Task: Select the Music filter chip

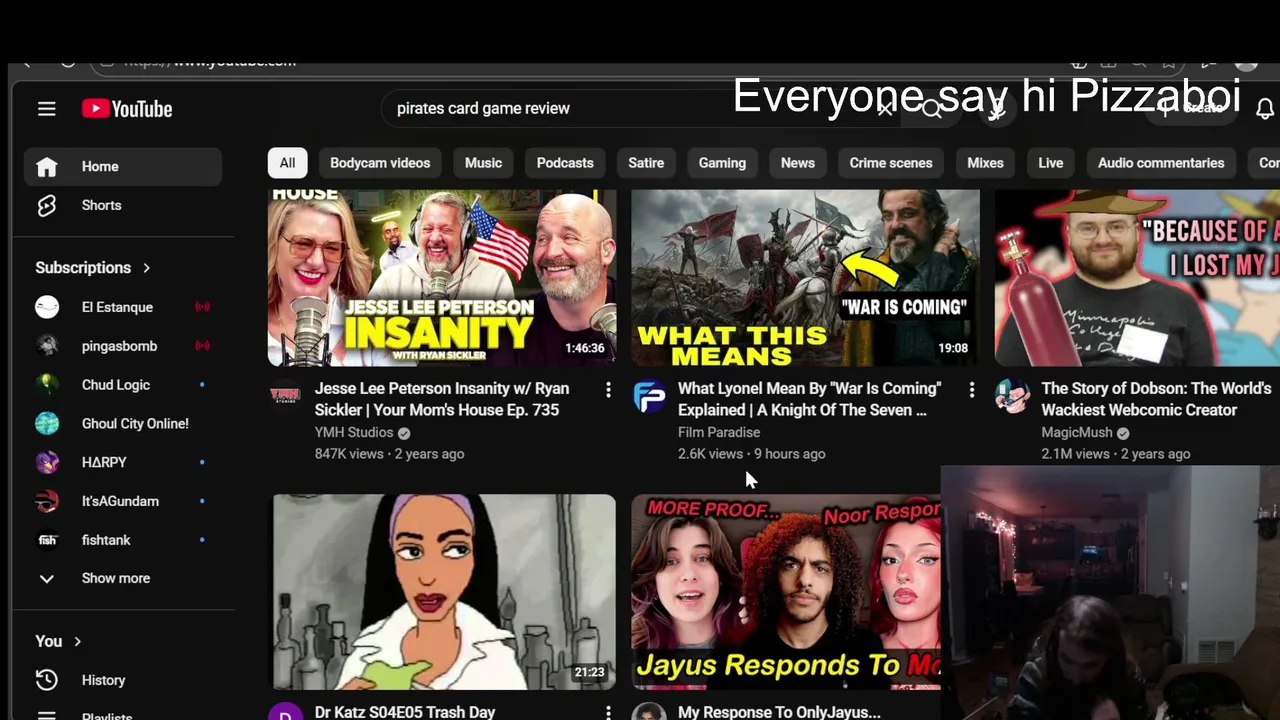Action: [x=483, y=163]
